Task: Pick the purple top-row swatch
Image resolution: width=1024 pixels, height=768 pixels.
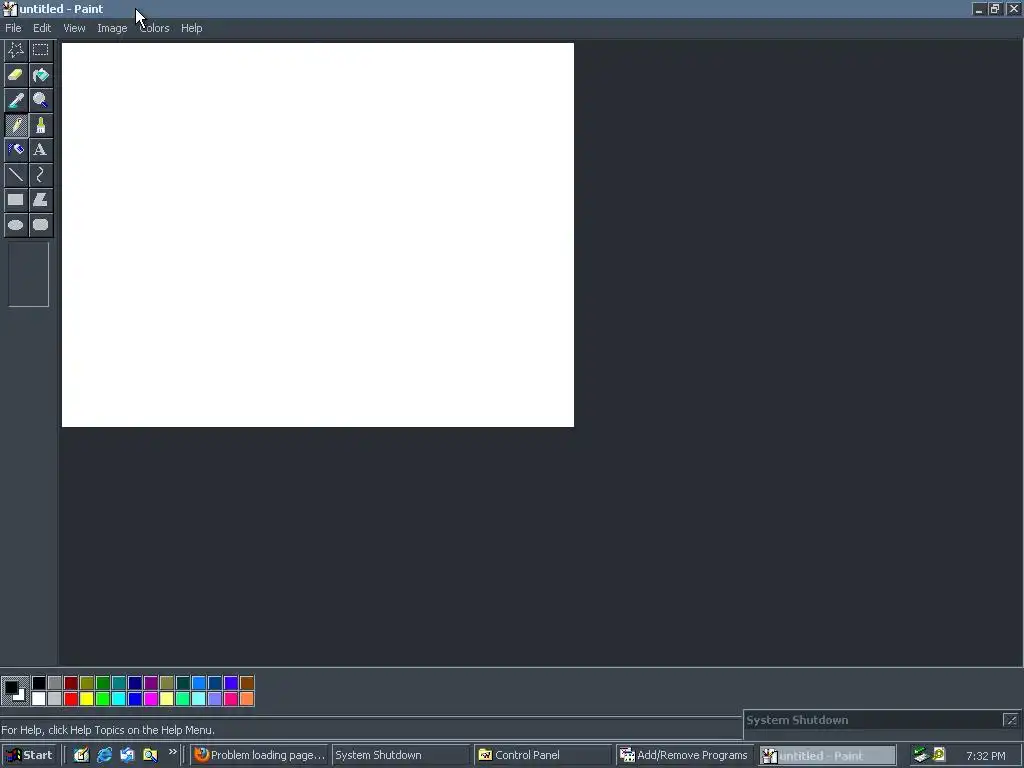Action: click(151, 683)
